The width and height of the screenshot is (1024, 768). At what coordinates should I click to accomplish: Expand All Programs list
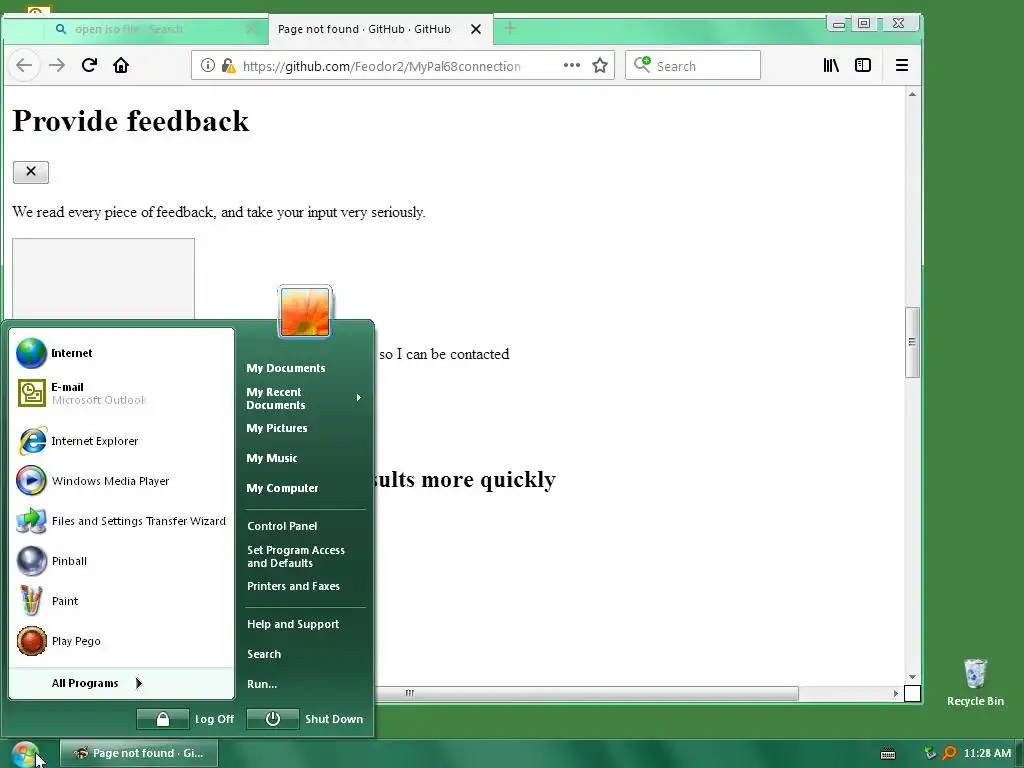tap(122, 683)
